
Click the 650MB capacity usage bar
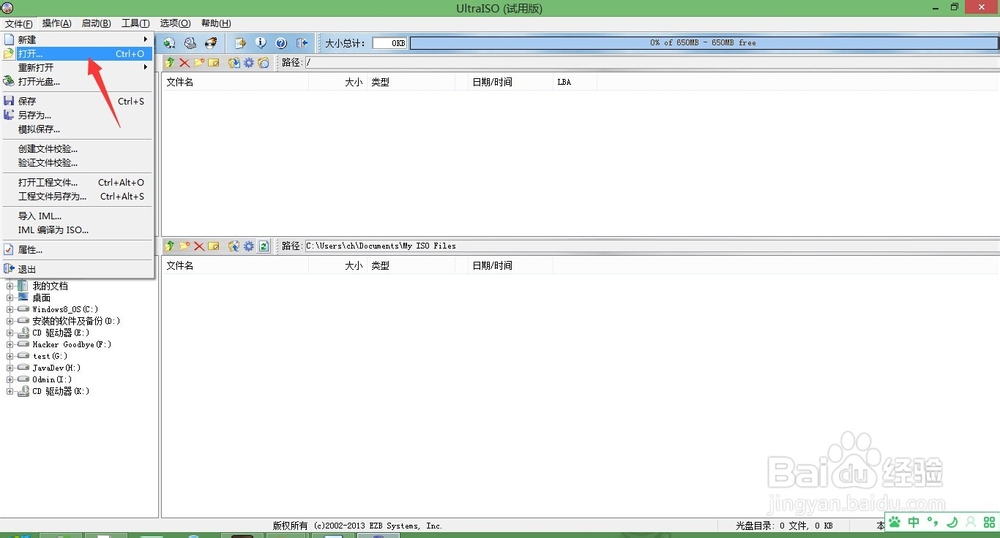click(703, 43)
